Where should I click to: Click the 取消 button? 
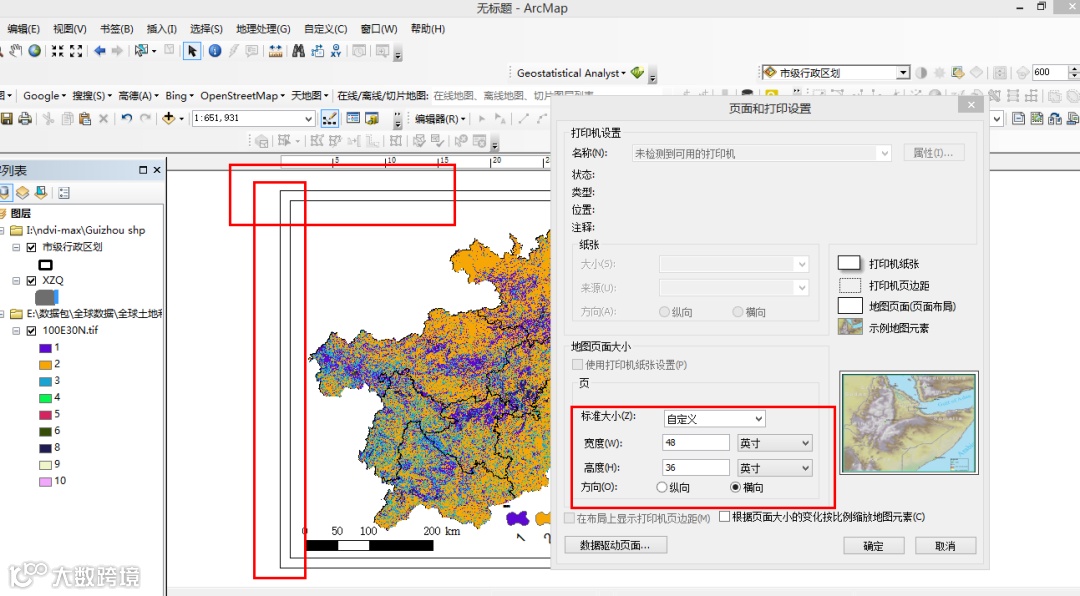pos(946,546)
